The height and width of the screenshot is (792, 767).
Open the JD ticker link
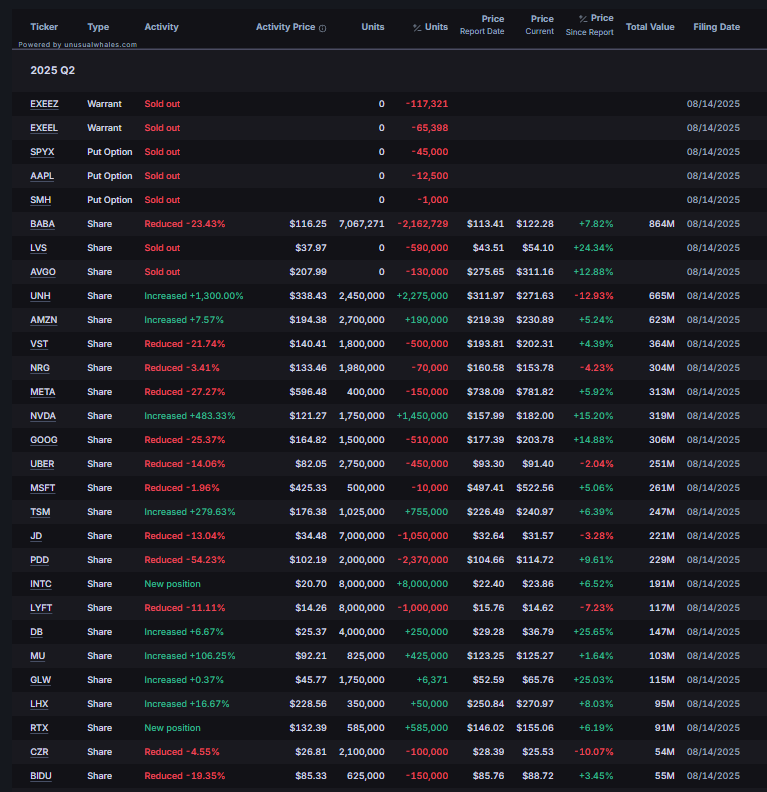pyautogui.click(x=36, y=536)
